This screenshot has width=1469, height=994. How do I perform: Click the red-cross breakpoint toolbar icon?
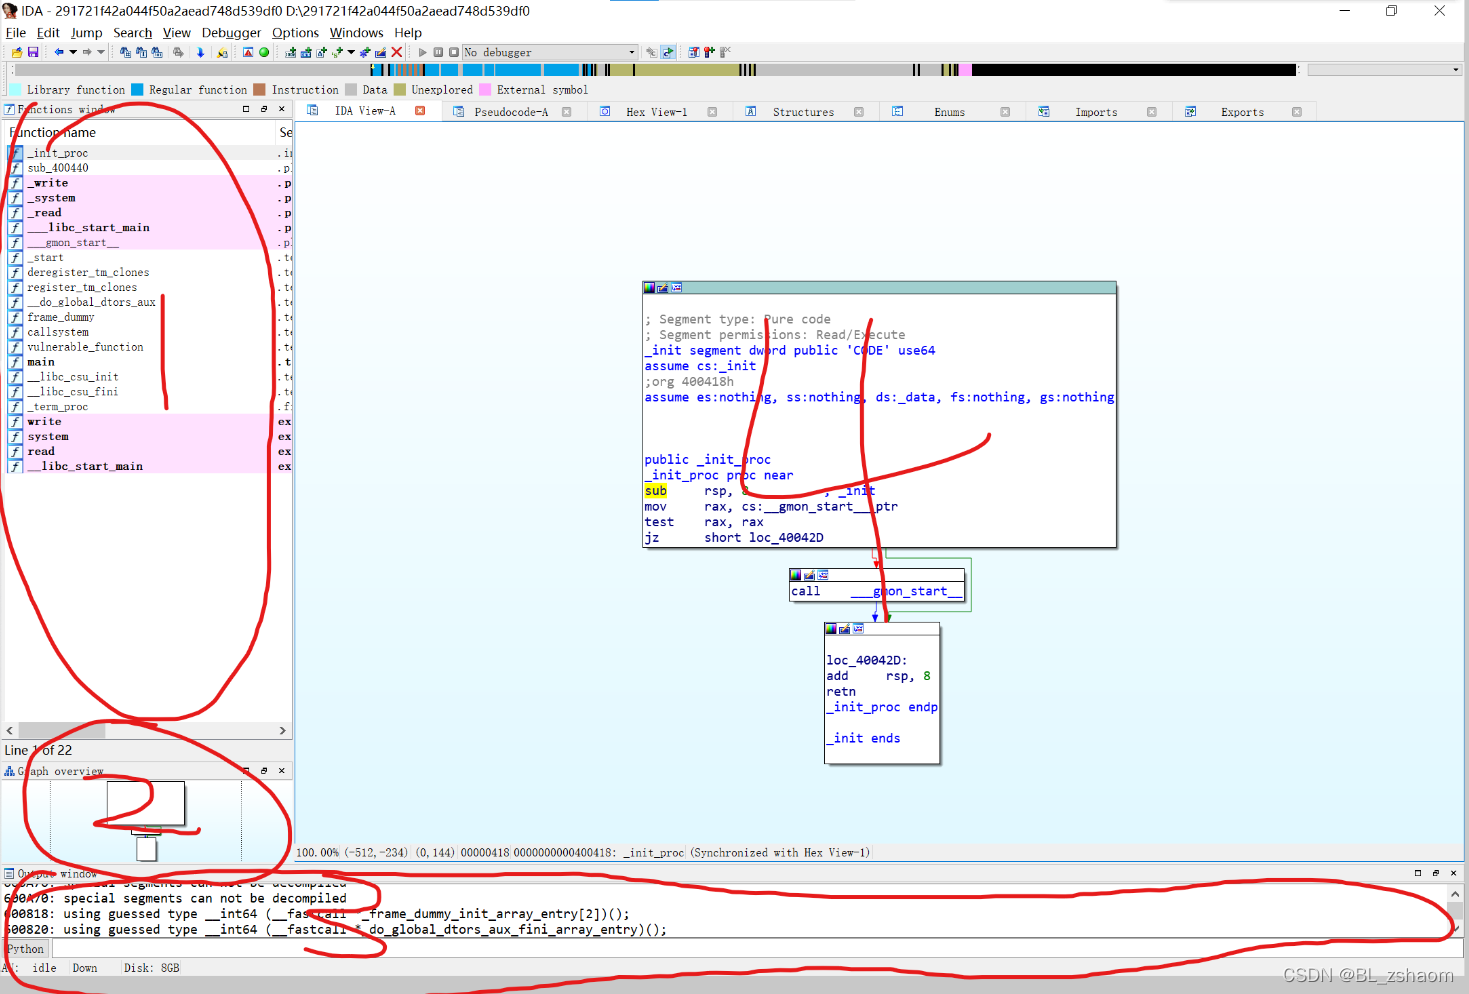click(x=709, y=52)
